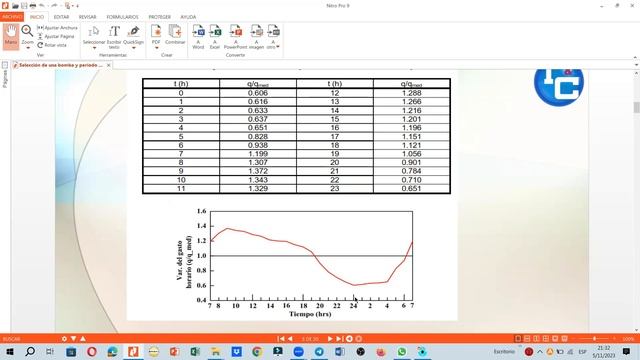Open Telegram from taskbar
The height and width of the screenshot is (360, 640).
[x=319, y=351]
